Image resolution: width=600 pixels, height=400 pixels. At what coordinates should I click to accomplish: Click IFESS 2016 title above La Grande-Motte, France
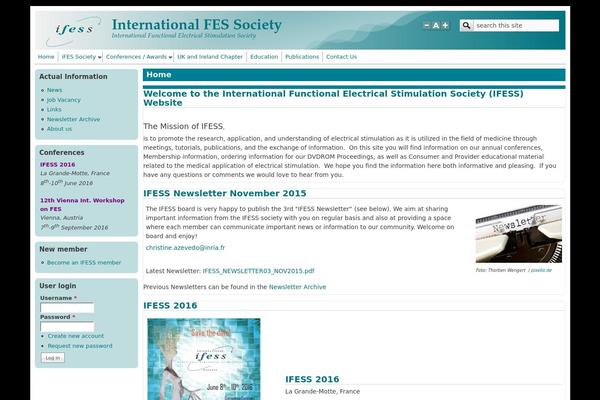[x=312, y=379]
